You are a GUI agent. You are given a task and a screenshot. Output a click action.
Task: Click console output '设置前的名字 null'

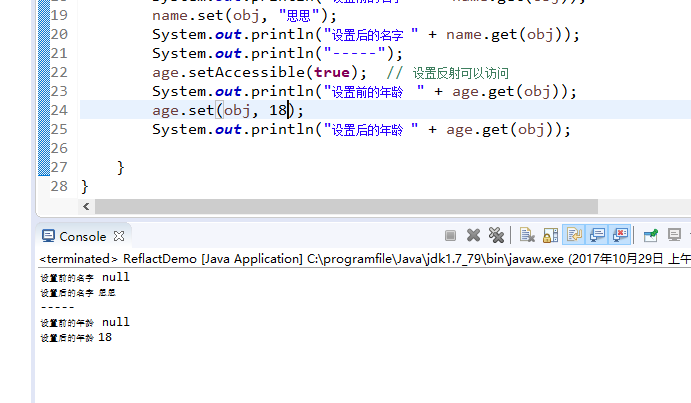point(85,277)
